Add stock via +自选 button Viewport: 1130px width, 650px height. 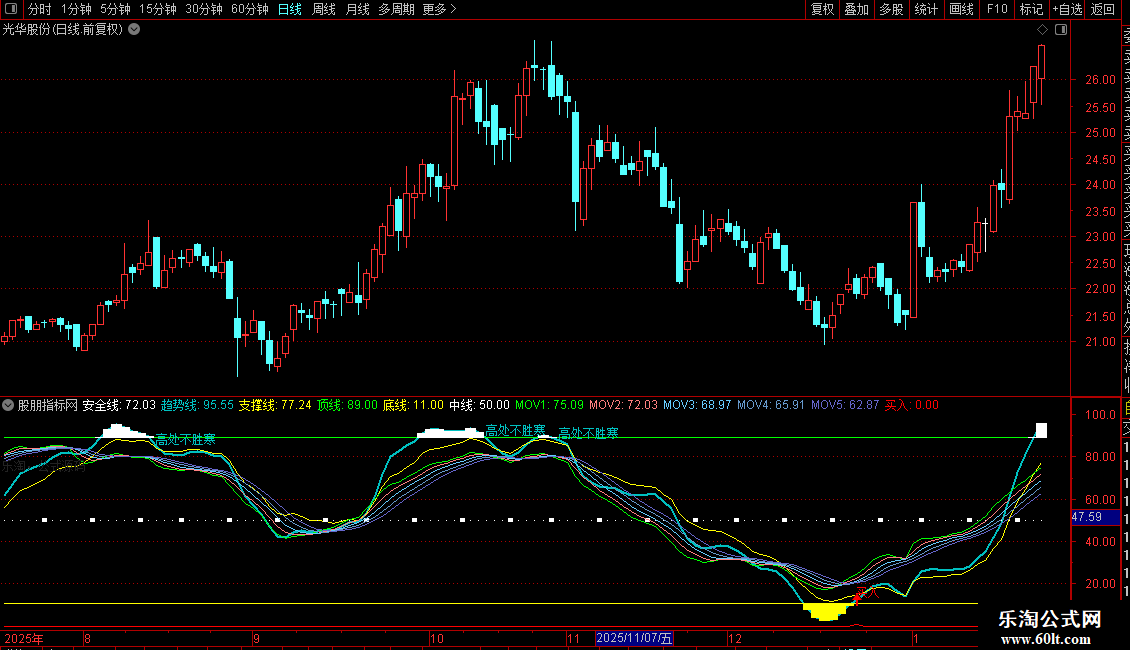1066,10
